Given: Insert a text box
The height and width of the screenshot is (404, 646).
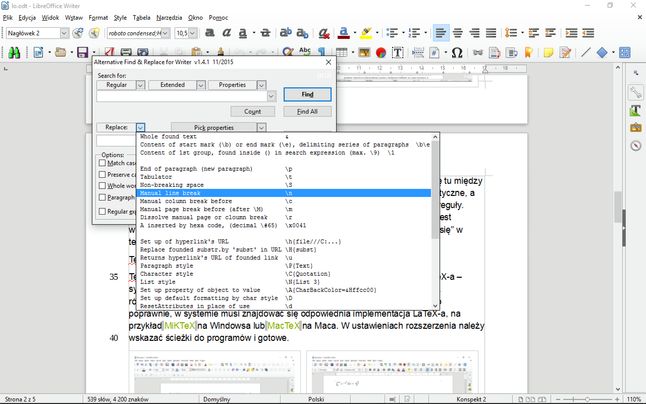Looking at the screenshot, I should [398, 52].
